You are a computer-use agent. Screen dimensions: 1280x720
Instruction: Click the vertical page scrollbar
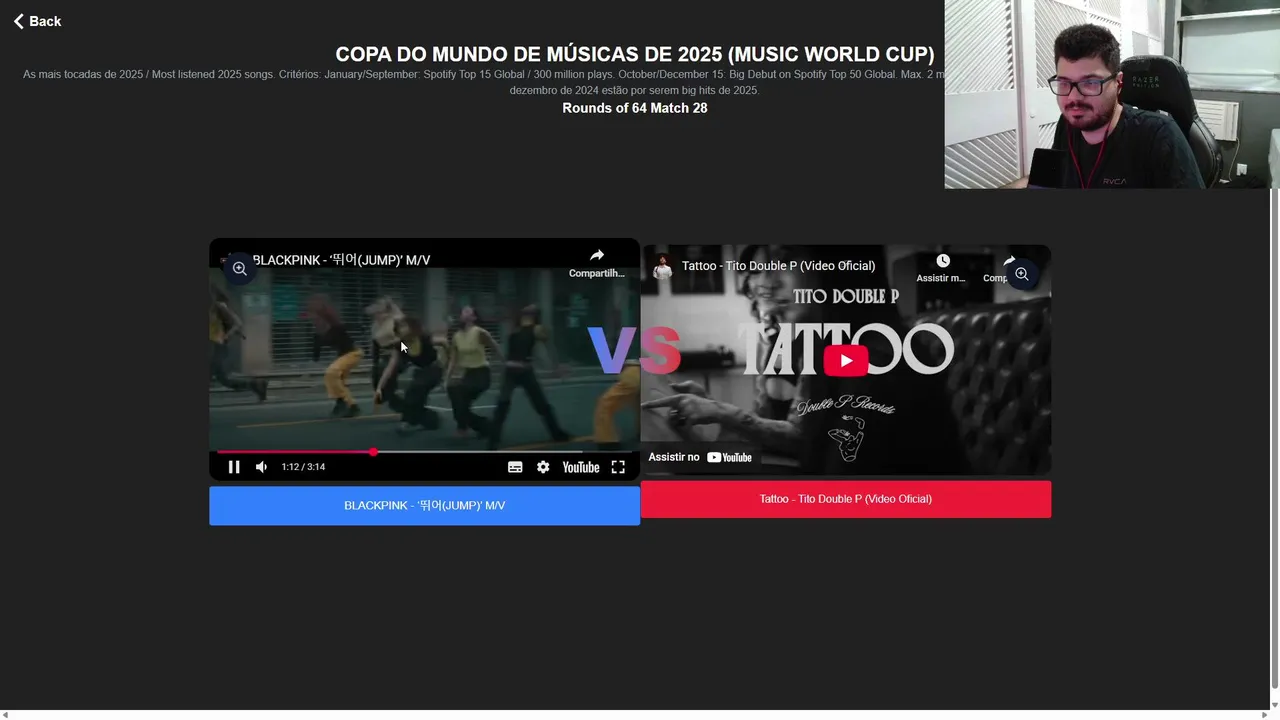[x=1274, y=440]
